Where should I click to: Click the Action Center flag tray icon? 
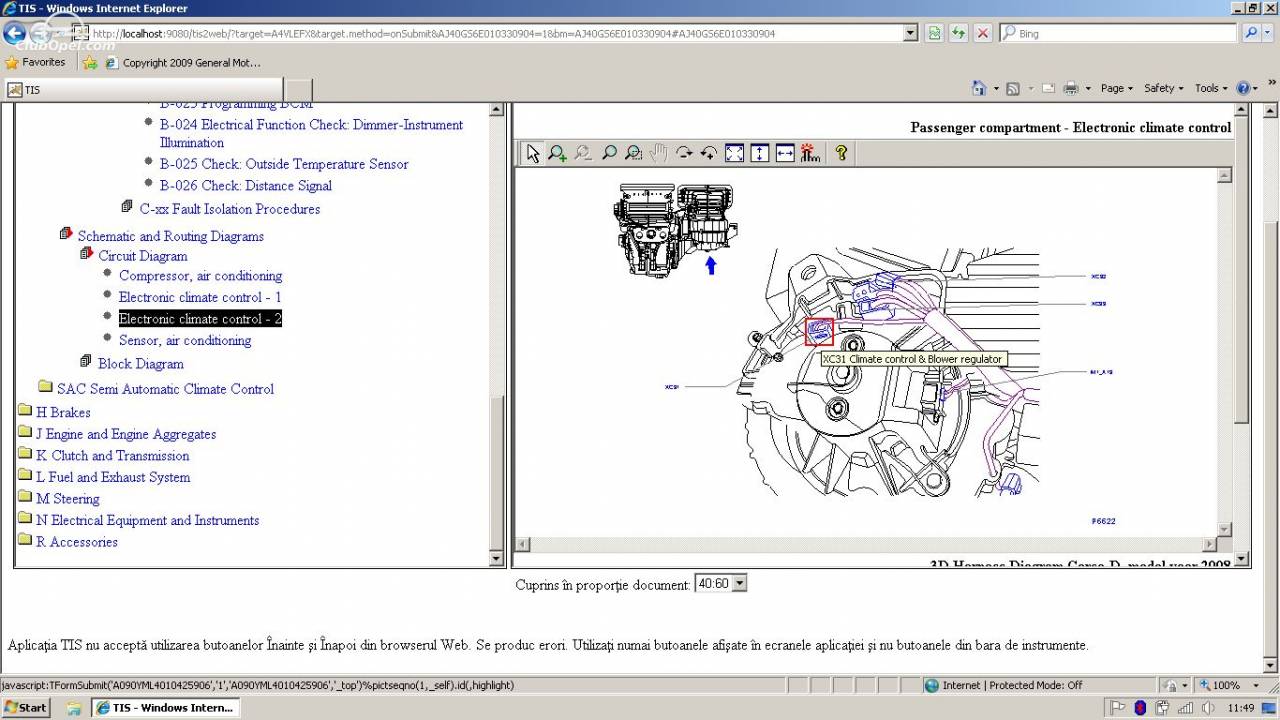[x=1118, y=708]
